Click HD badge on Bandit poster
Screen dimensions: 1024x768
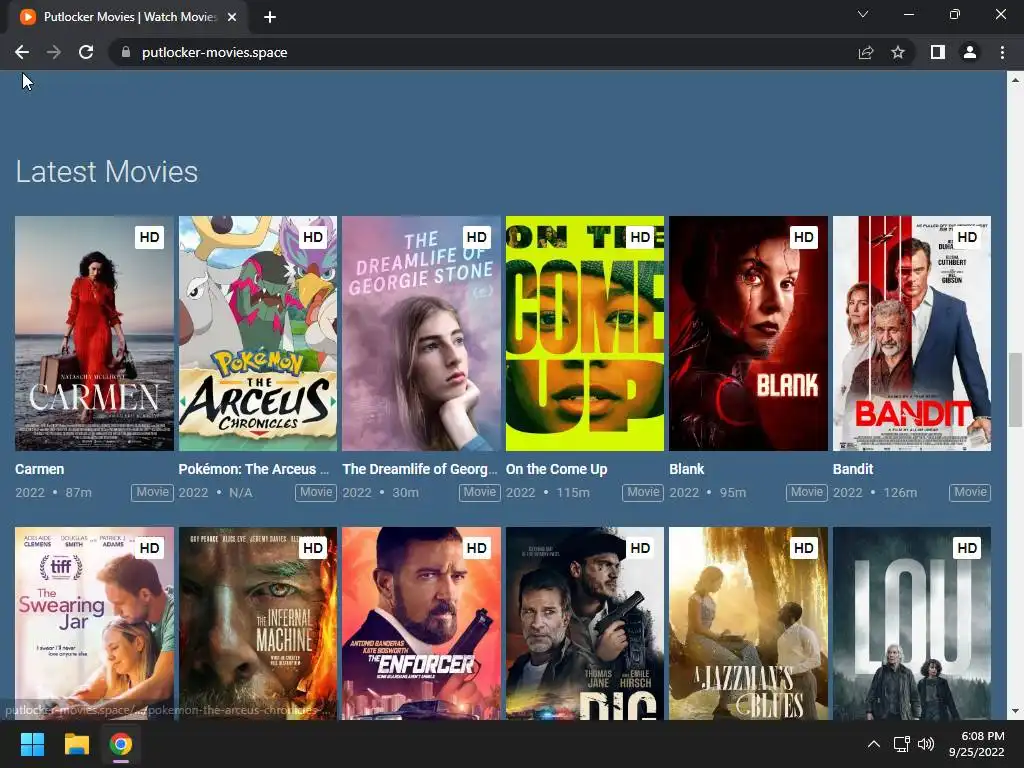pos(967,237)
